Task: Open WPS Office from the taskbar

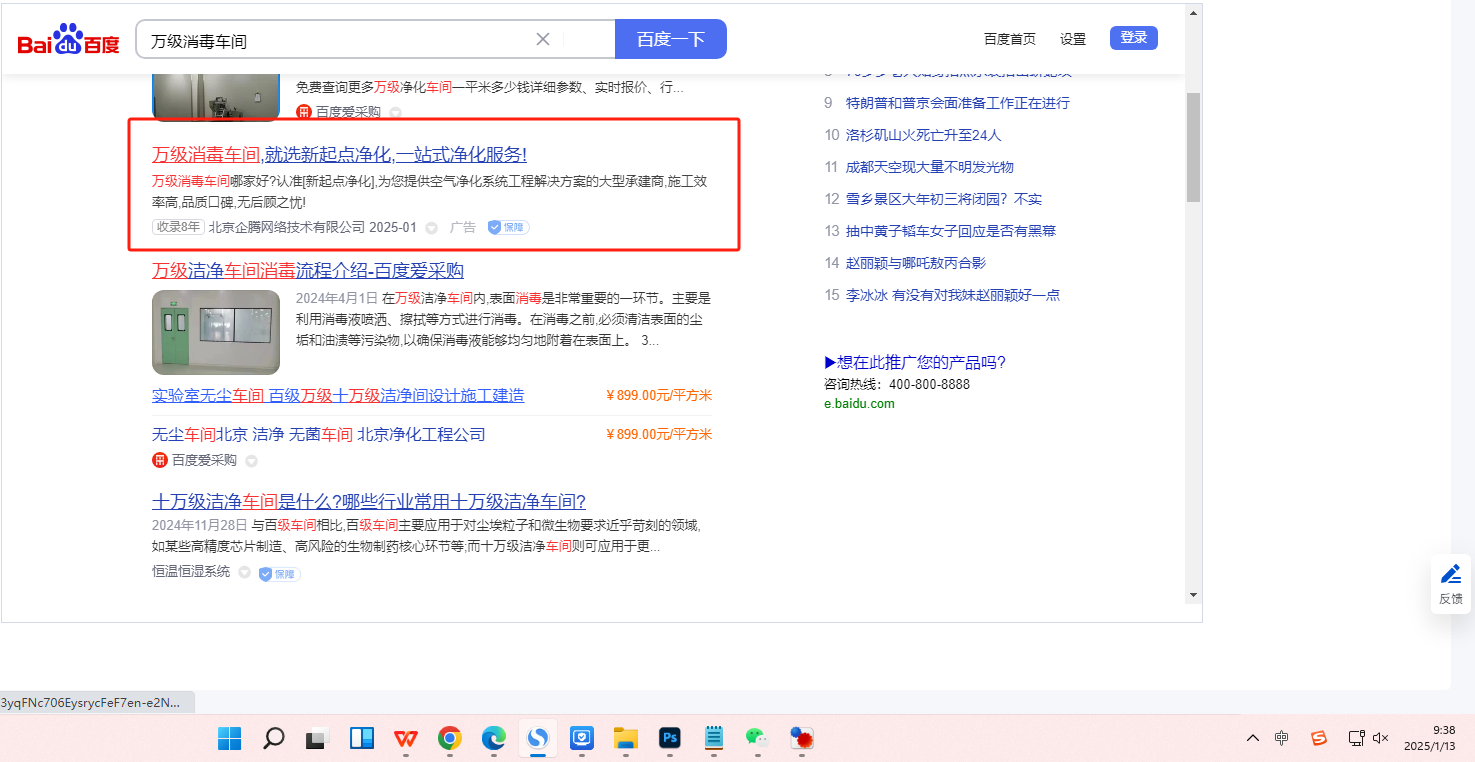Action: (405, 739)
